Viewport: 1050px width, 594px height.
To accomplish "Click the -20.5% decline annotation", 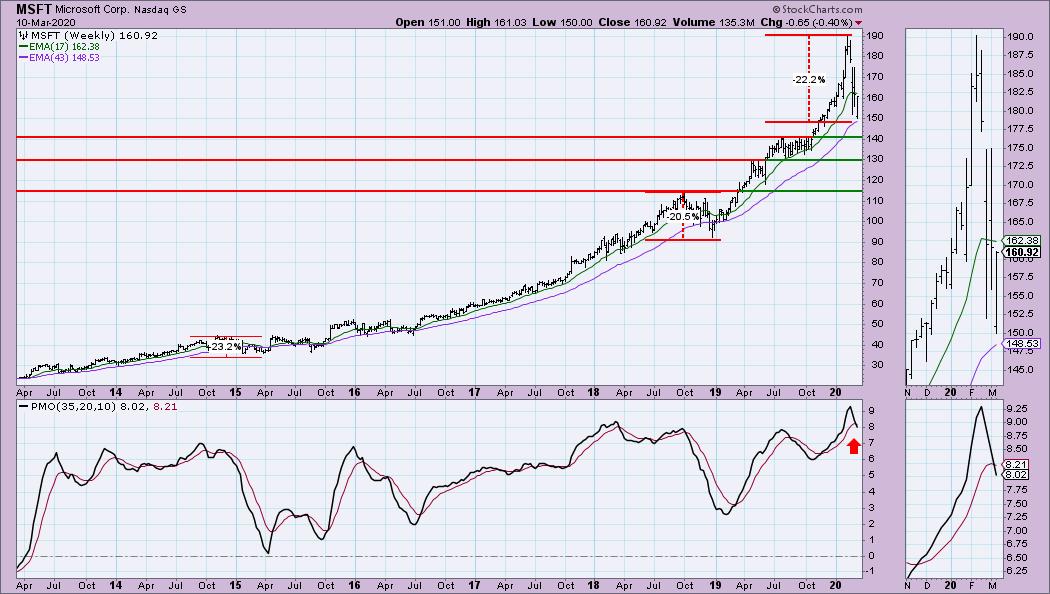I will (683, 217).
